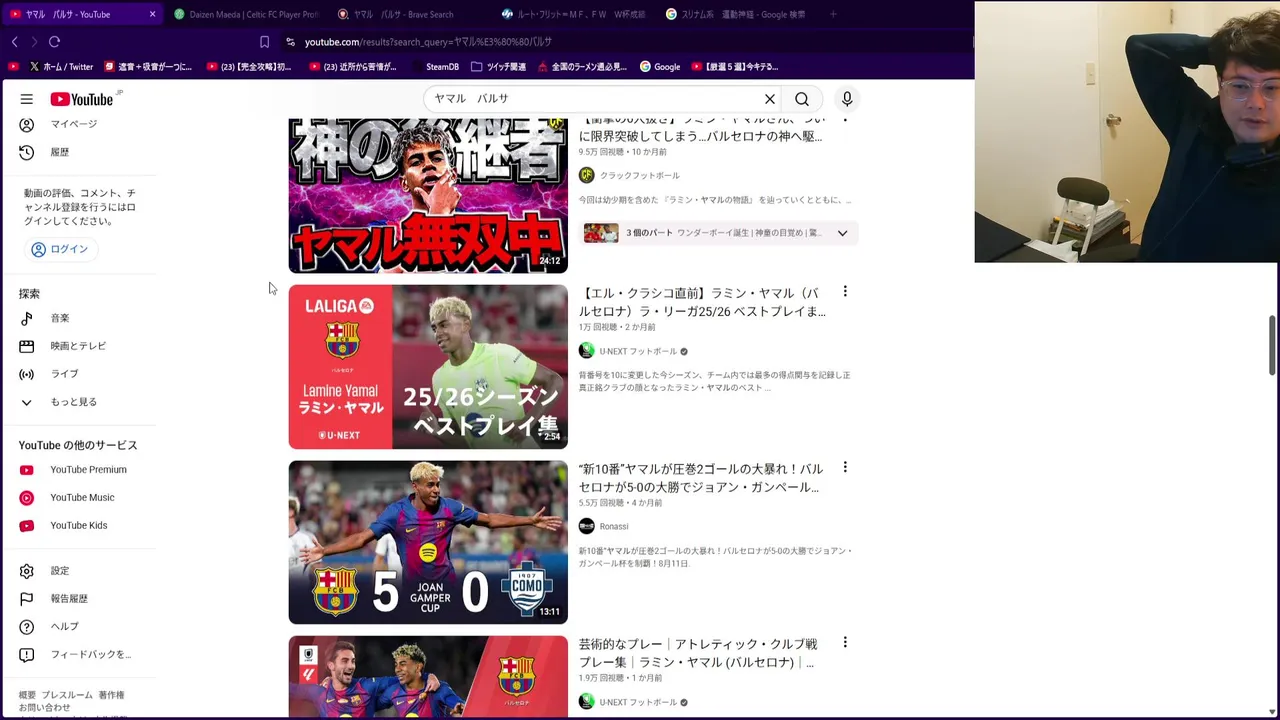
Task: Play the ヤマル無双中 thumbnail video
Action: [428, 195]
